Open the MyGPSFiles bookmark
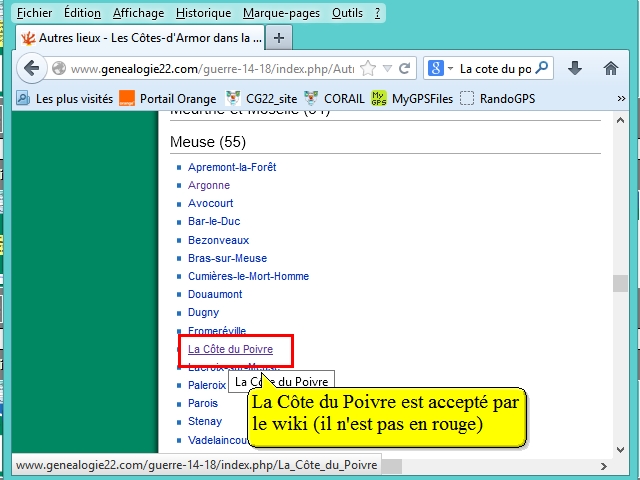This screenshot has height=480, width=640. point(412,99)
